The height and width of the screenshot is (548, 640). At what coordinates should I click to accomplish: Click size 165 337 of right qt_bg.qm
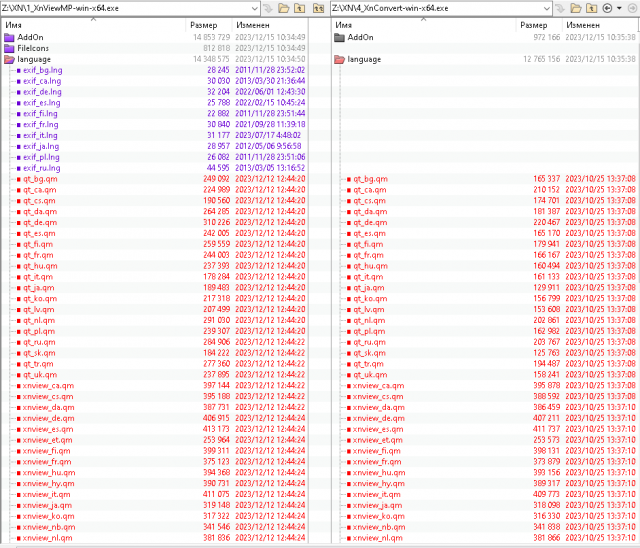point(547,179)
